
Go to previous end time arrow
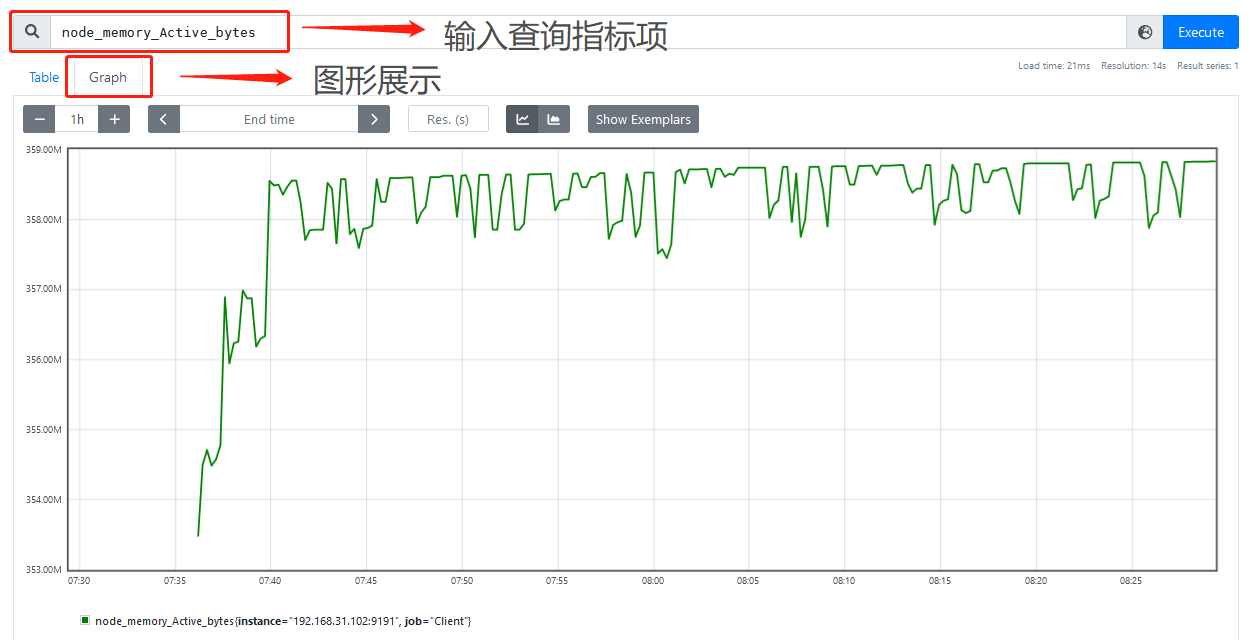pos(164,119)
